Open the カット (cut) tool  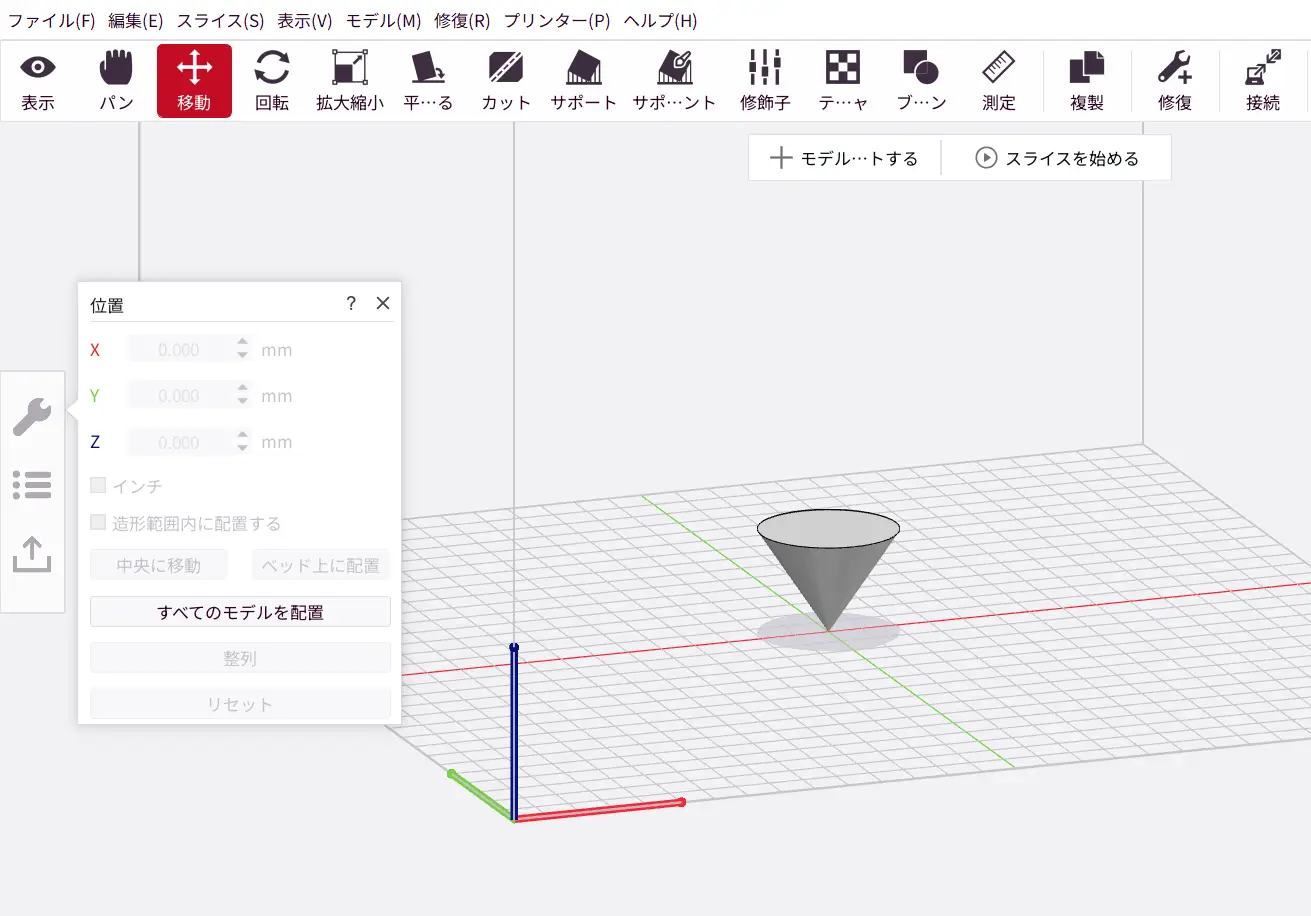click(506, 81)
